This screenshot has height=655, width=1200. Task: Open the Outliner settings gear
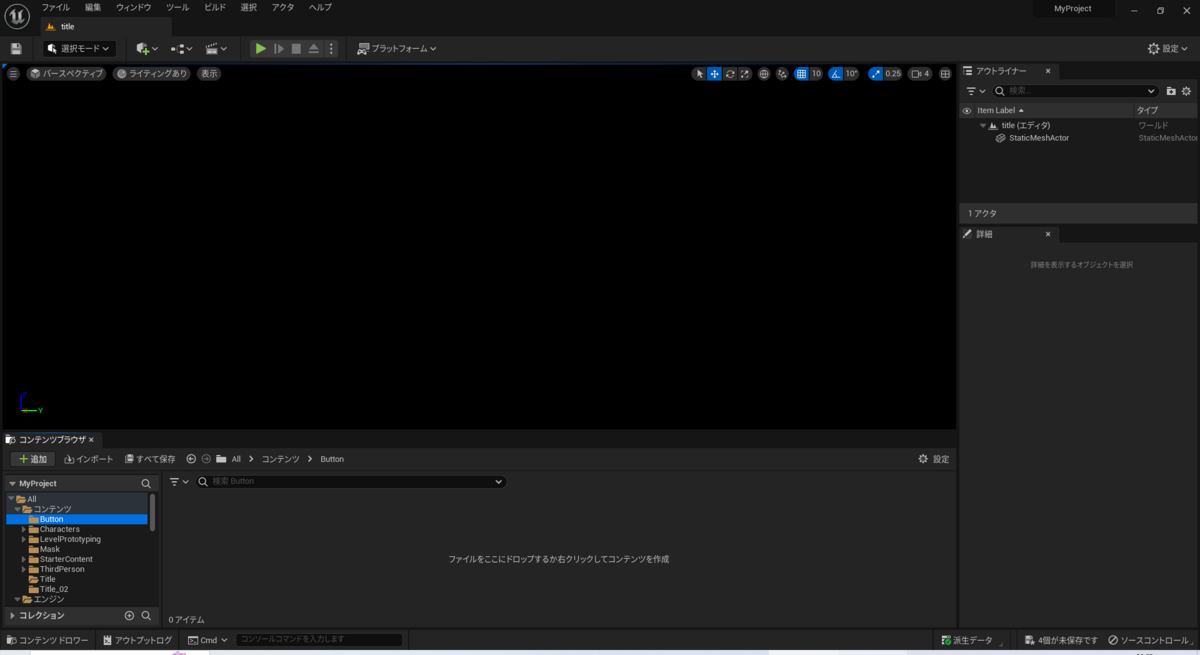click(x=1187, y=91)
